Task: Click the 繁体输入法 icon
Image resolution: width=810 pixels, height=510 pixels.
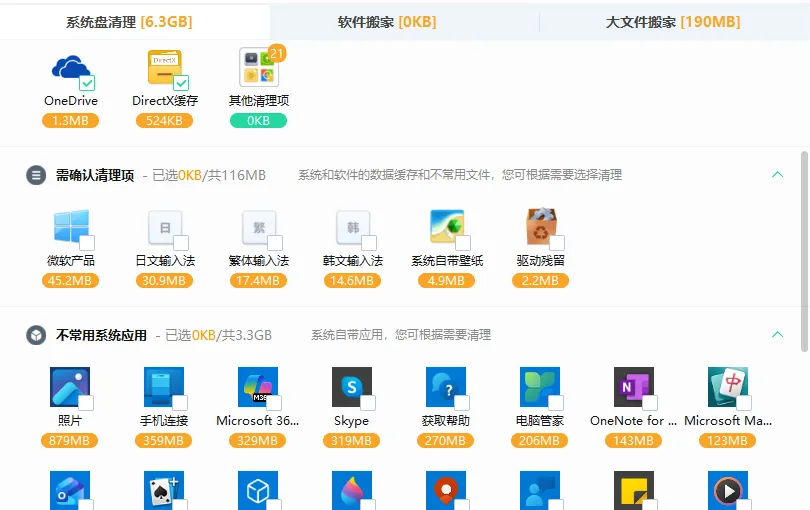Action: [259, 227]
